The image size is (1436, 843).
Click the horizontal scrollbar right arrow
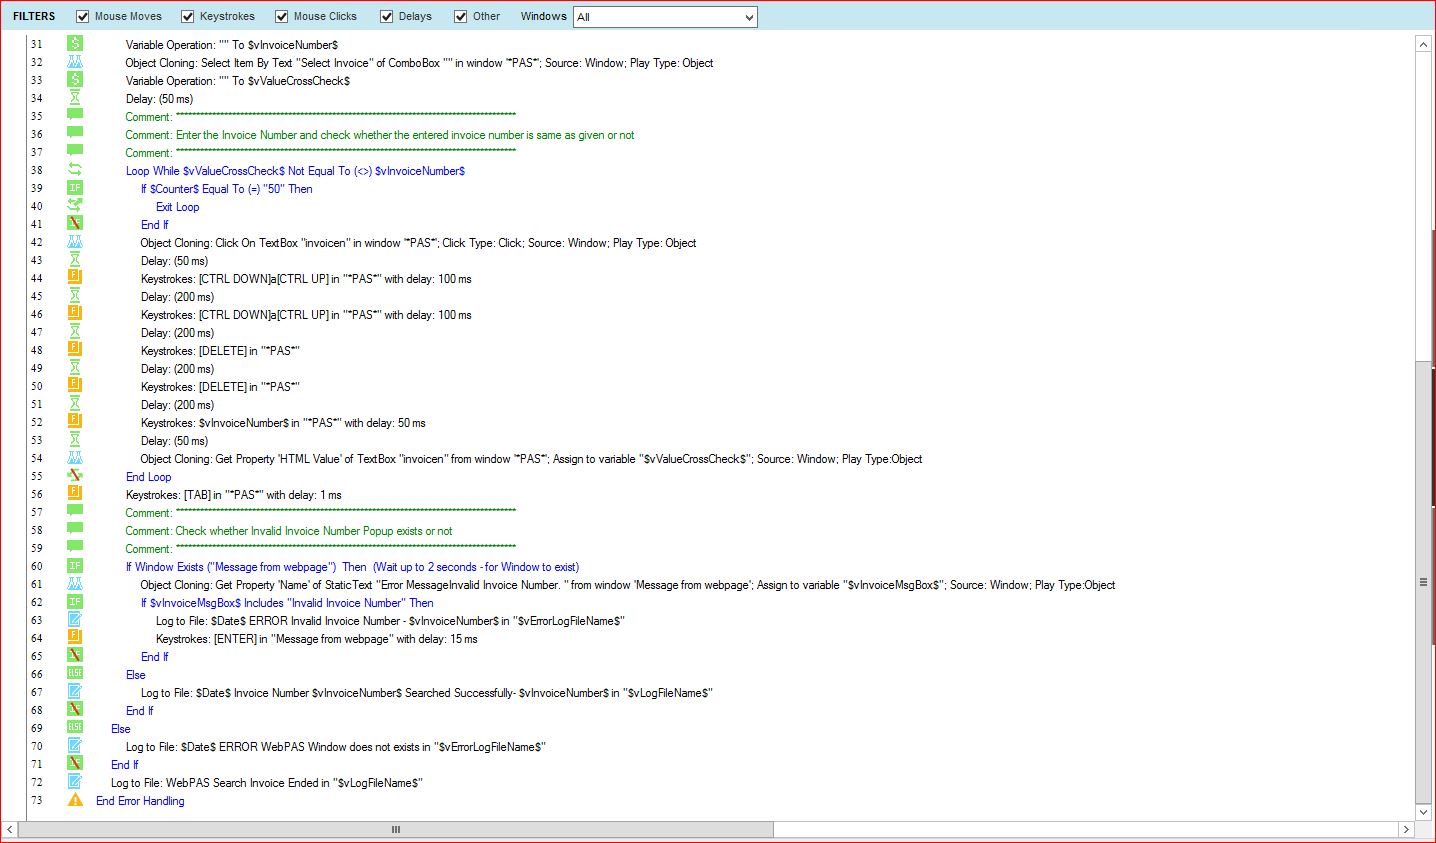tap(1406, 829)
